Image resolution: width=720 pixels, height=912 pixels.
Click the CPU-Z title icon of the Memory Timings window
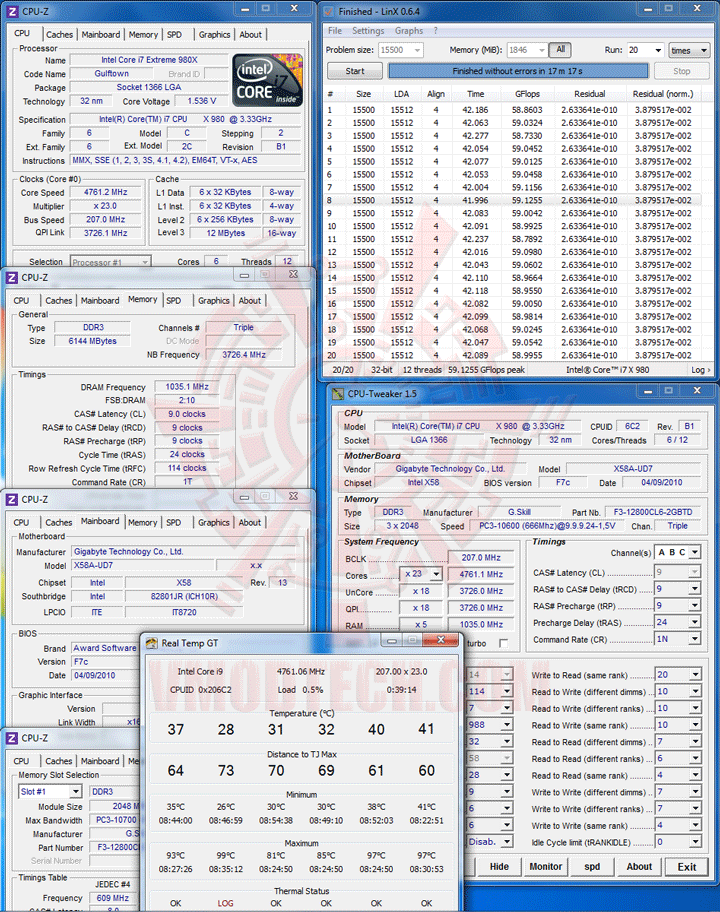coord(11,277)
